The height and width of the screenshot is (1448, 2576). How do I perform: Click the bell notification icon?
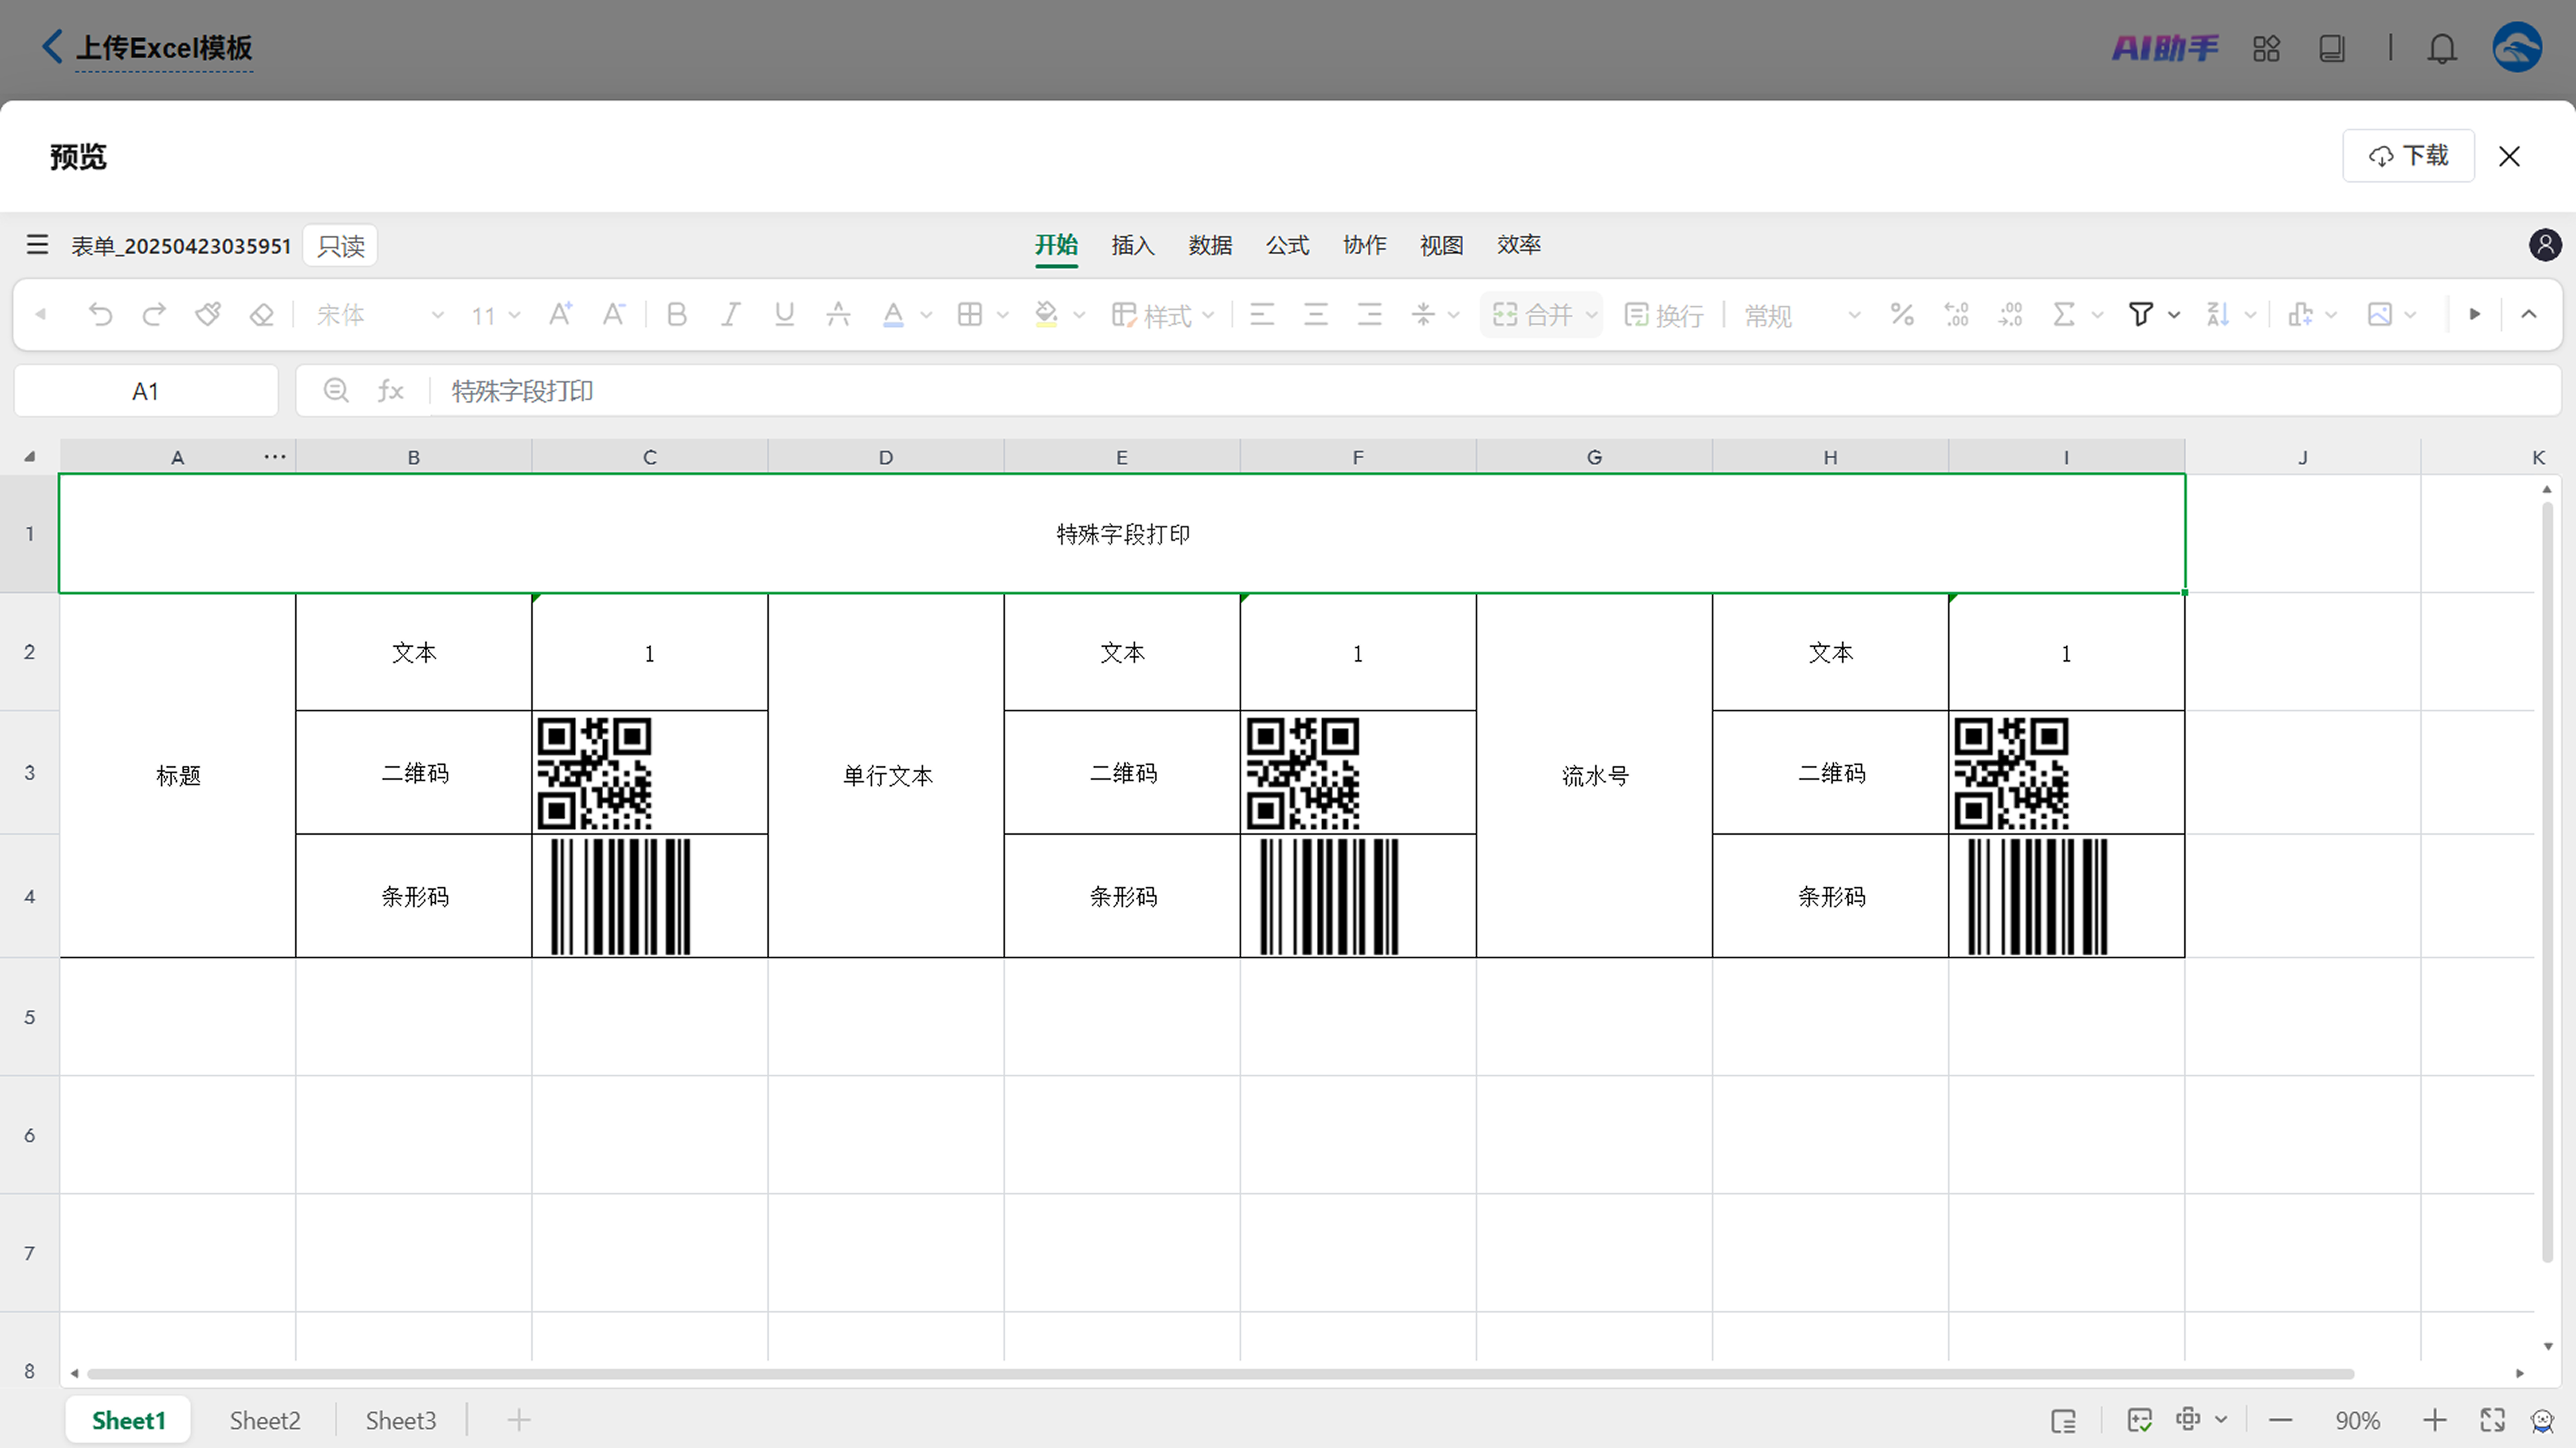pos(2442,48)
